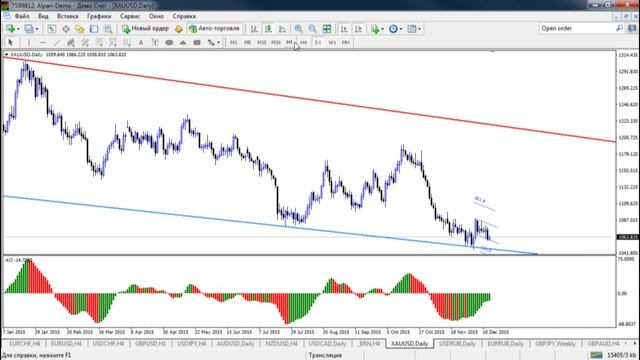Switch to the W1 timeframe

click(x=332, y=42)
